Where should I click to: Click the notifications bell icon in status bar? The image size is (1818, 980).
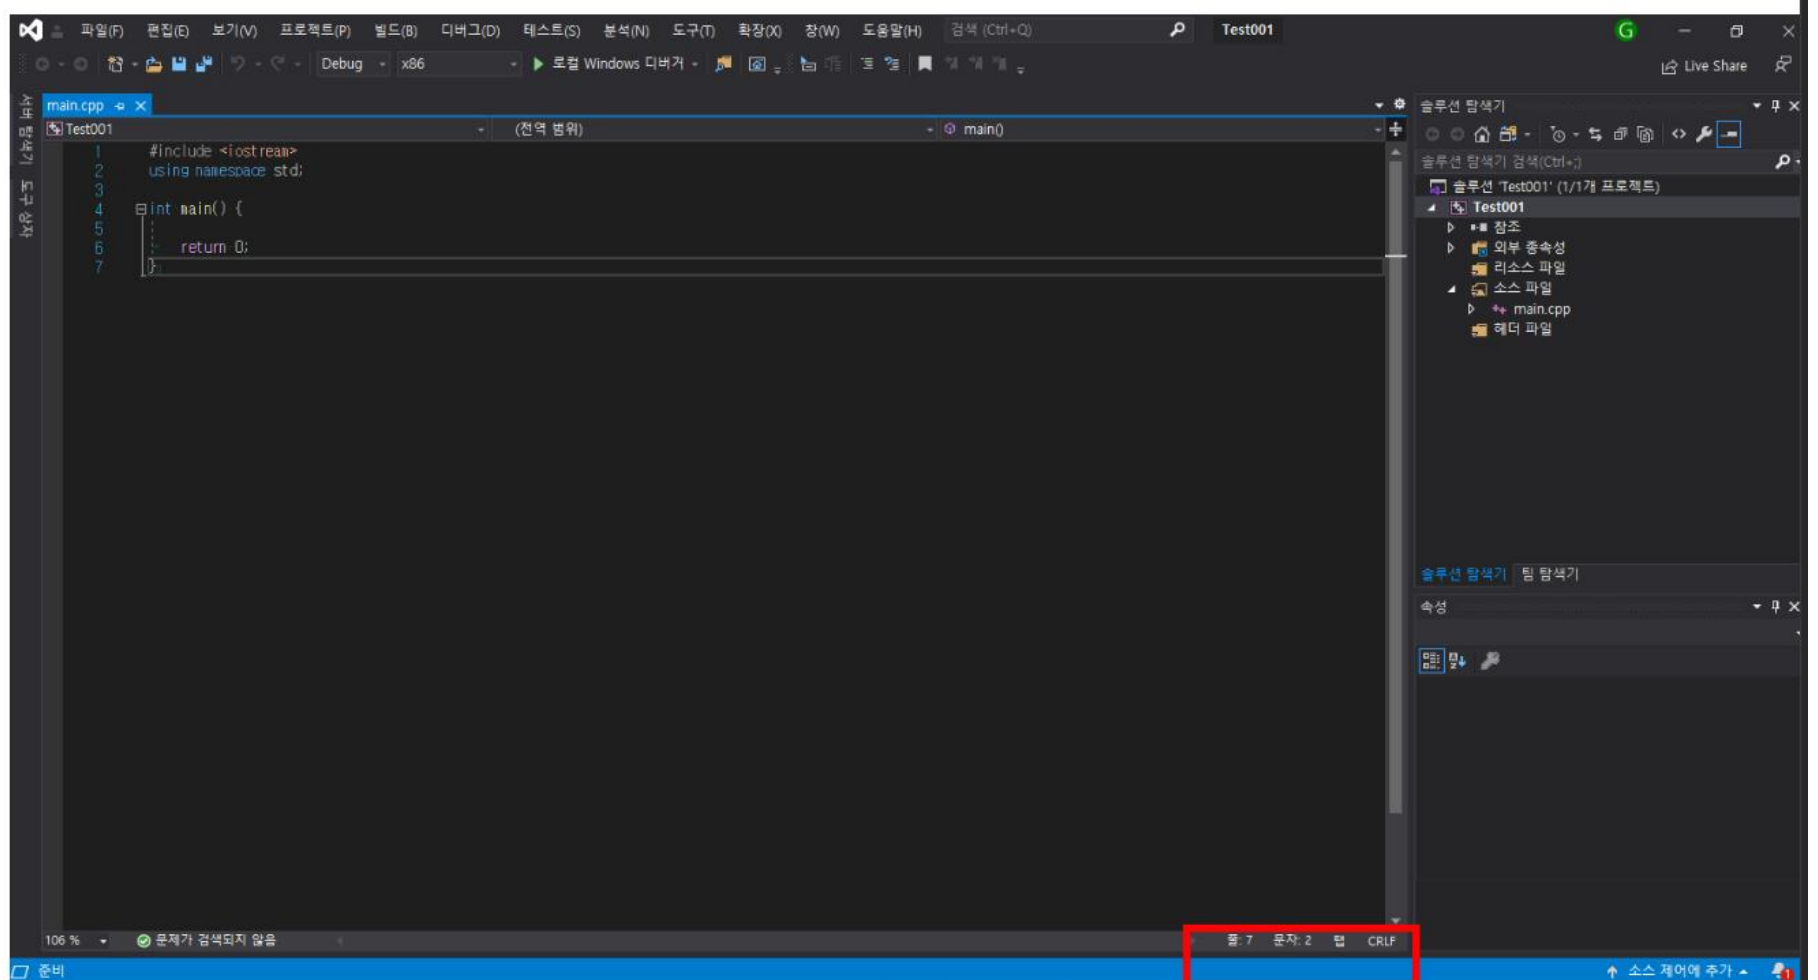(1782, 970)
